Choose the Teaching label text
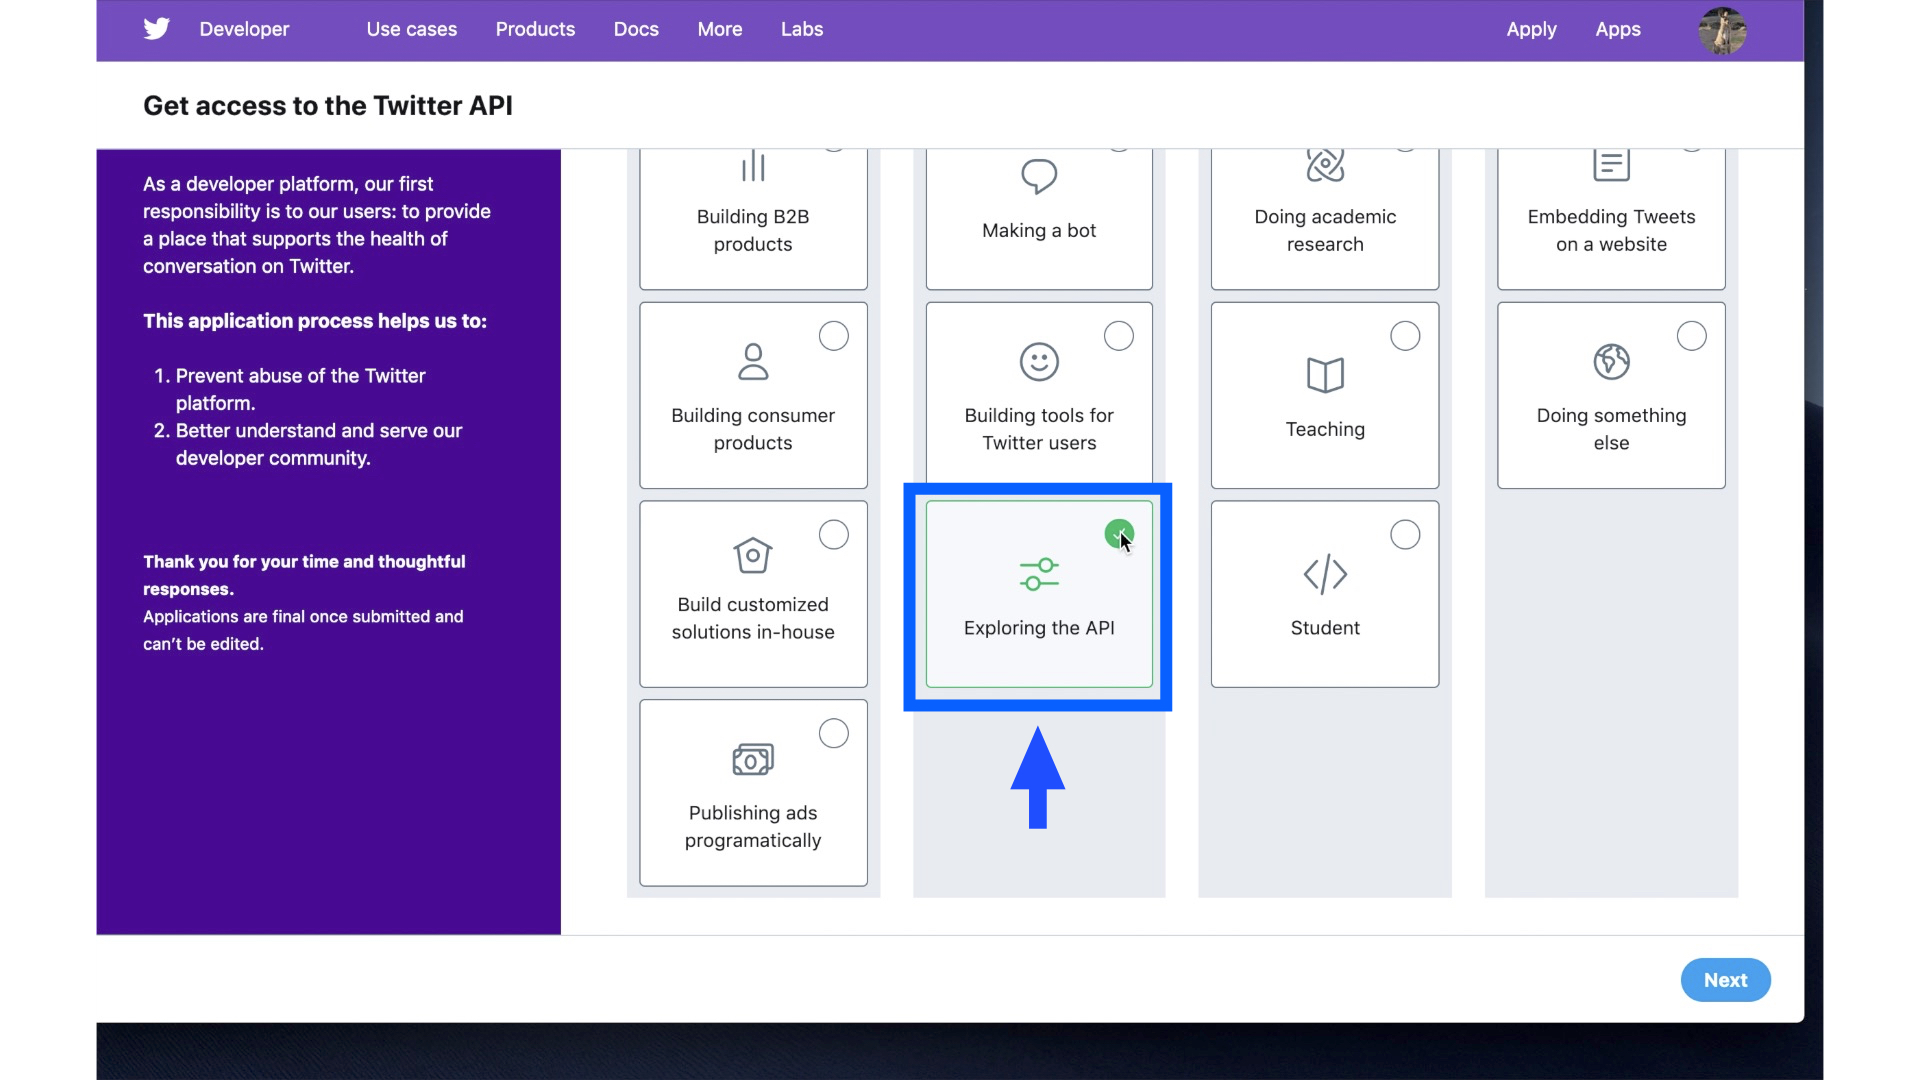1920x1080 pixels. point(1325,429)
